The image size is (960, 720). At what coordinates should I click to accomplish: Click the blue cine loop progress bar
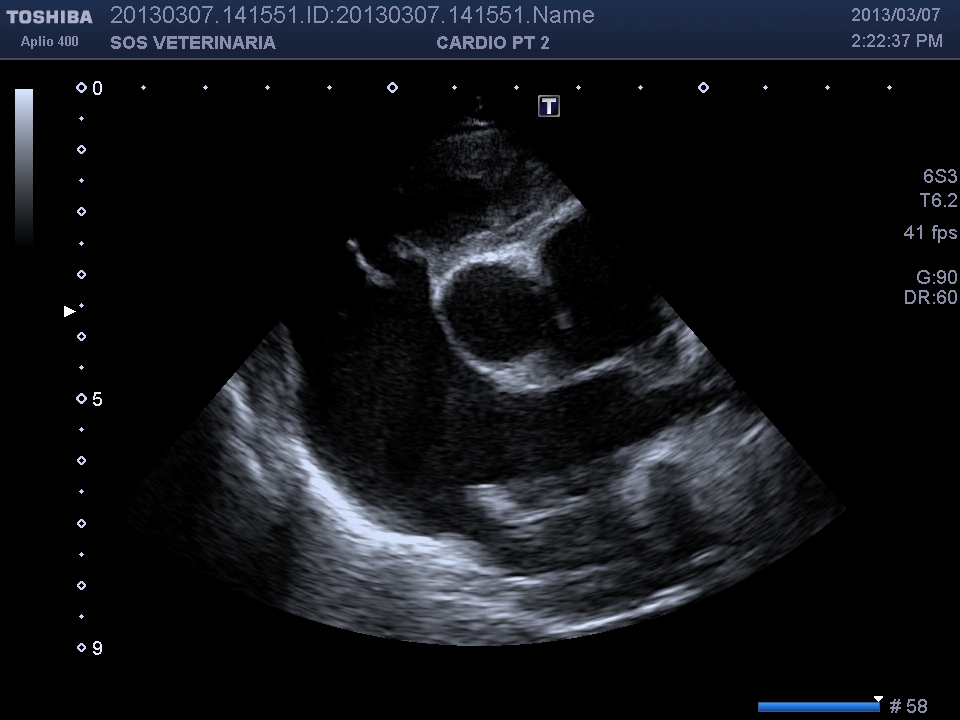[x=818, y=707]
